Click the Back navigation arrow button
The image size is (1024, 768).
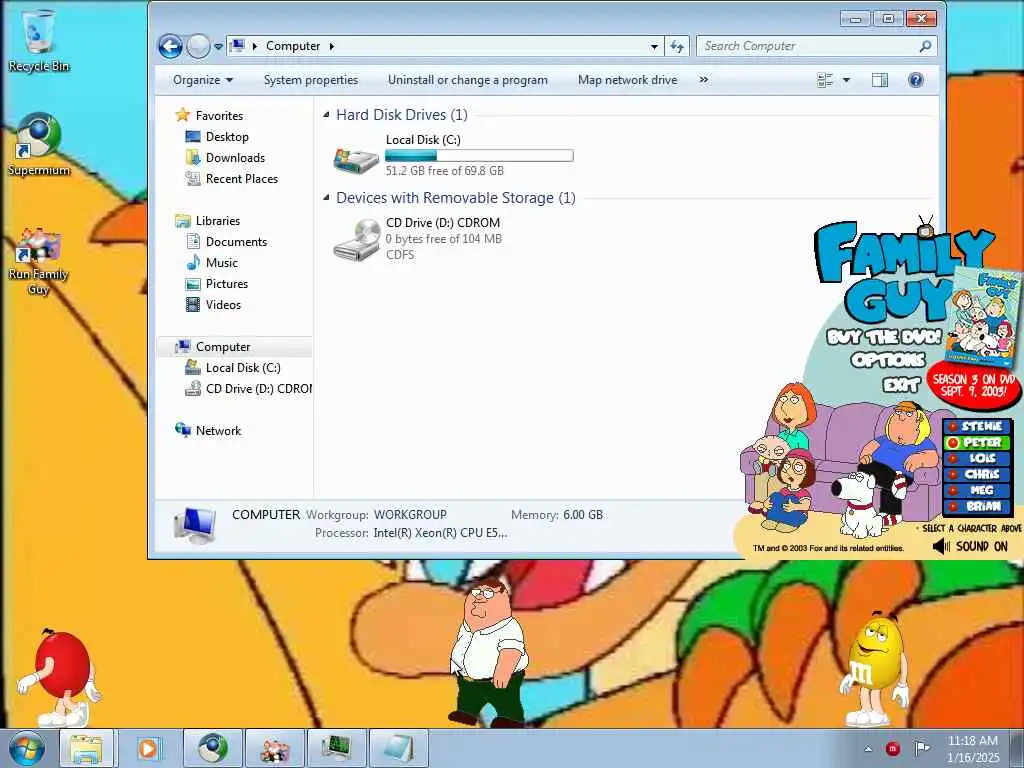pos(170,46)
